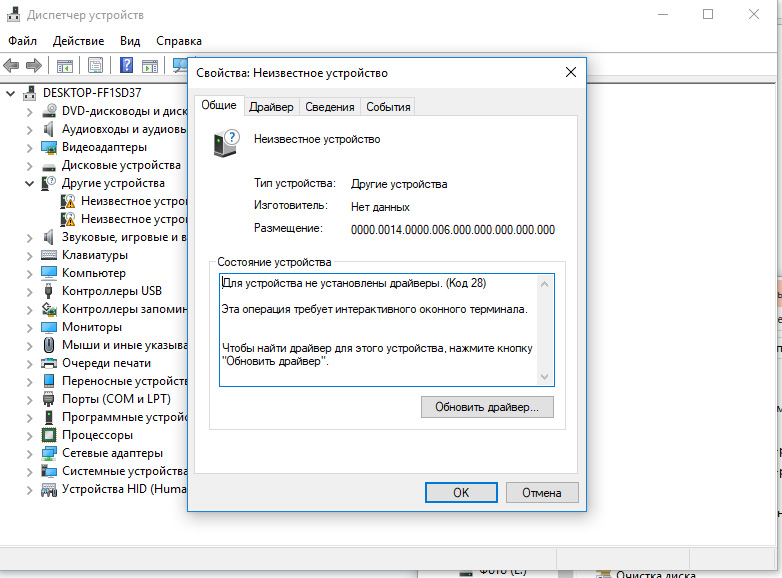Click the Очереди печати printer icon

[x=49, y=363]
